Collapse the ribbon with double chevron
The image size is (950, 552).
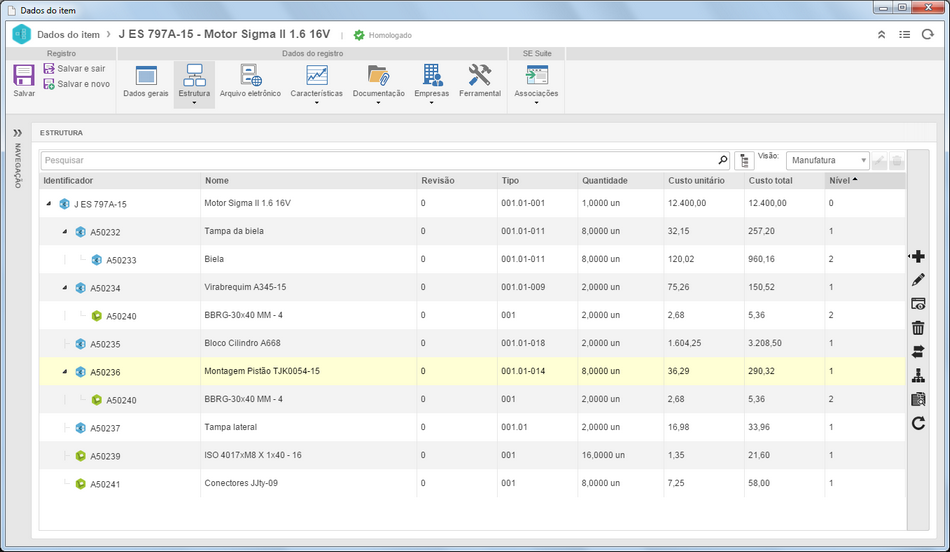882,35
